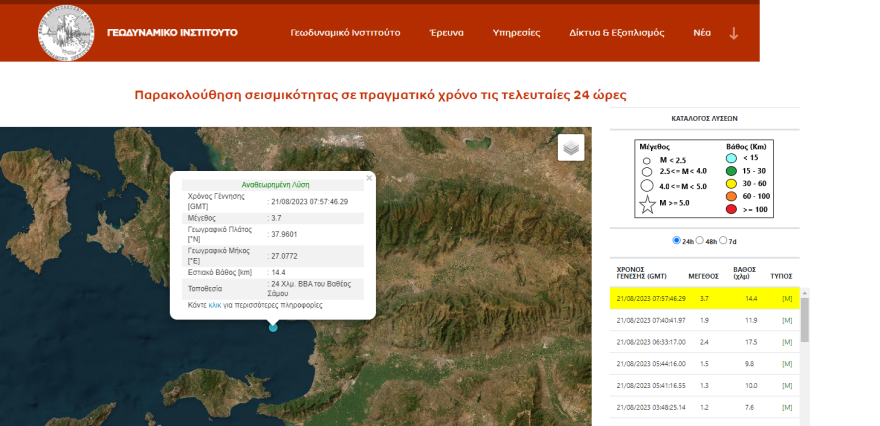Click the yellow 30 - 60 depth legend swatch
This screenshot has height=426, width=880.
tap(731, 184)
